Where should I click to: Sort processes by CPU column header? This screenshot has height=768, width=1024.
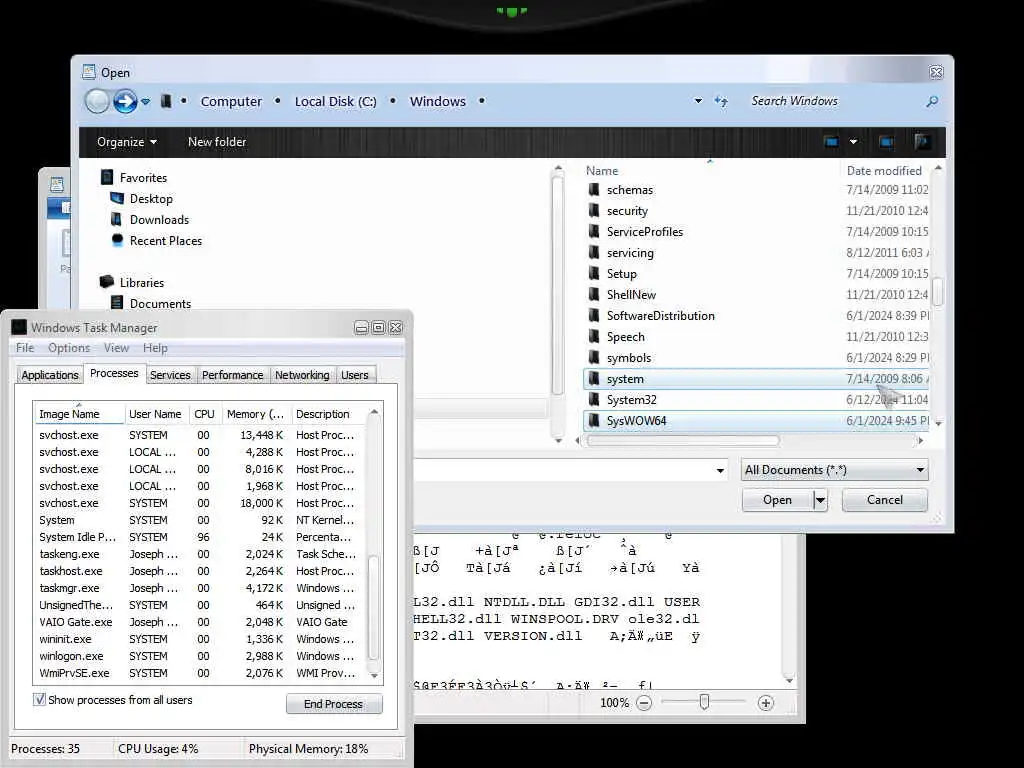[204, 414]
